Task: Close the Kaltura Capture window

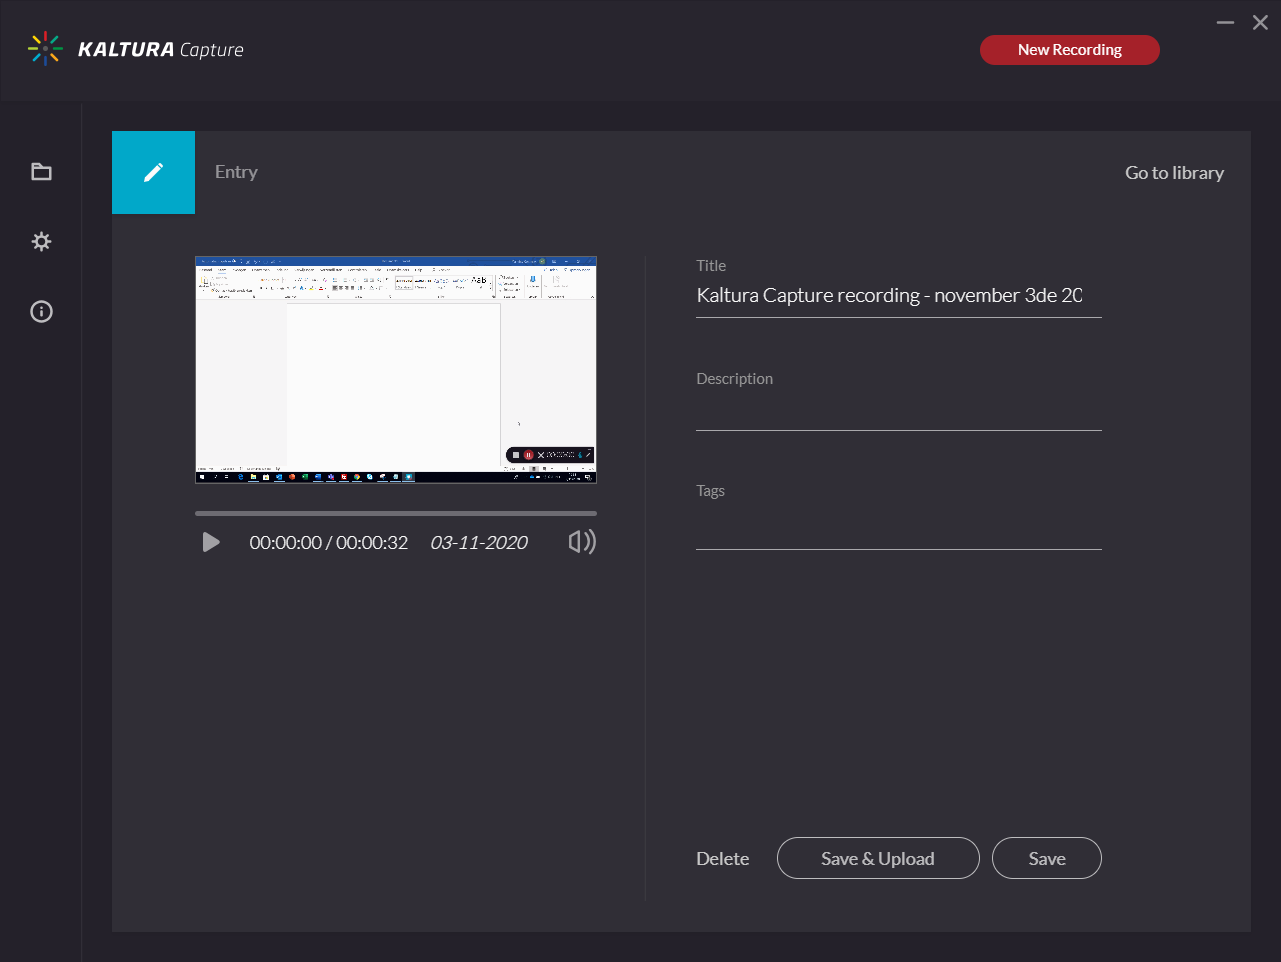Action: (1260, 22)
